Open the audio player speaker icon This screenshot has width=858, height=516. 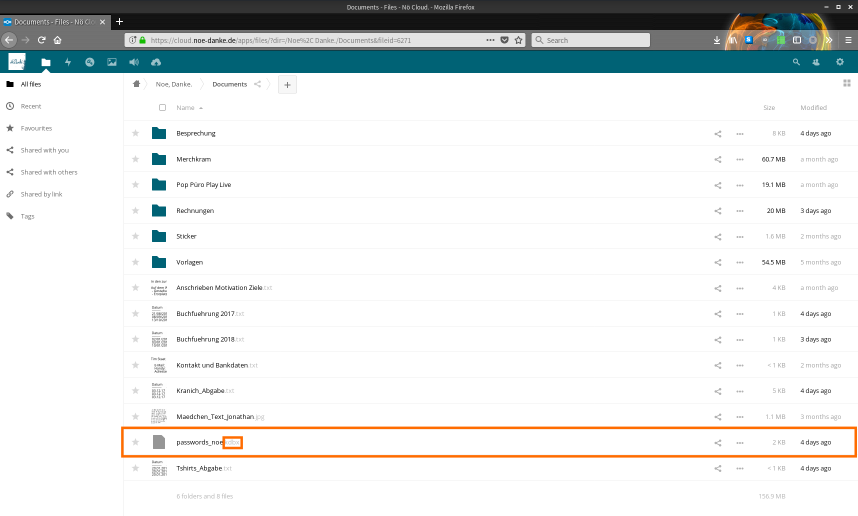pyautogui.click(x=133, y=62)
